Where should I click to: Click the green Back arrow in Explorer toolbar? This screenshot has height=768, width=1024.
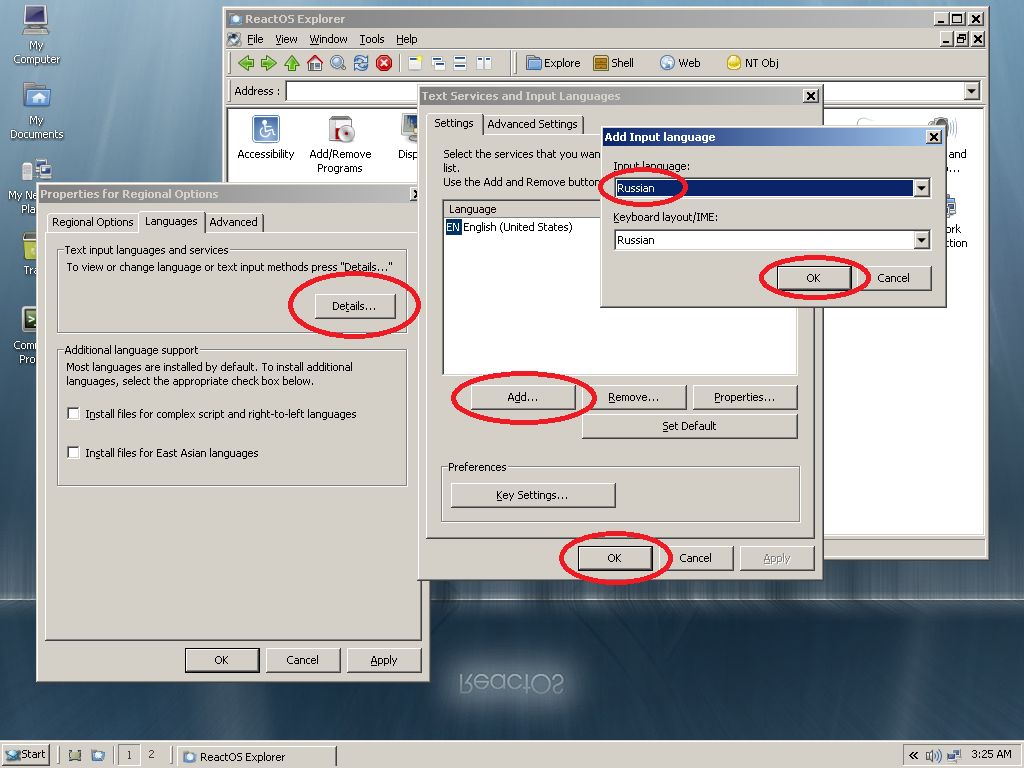point(246,63)
